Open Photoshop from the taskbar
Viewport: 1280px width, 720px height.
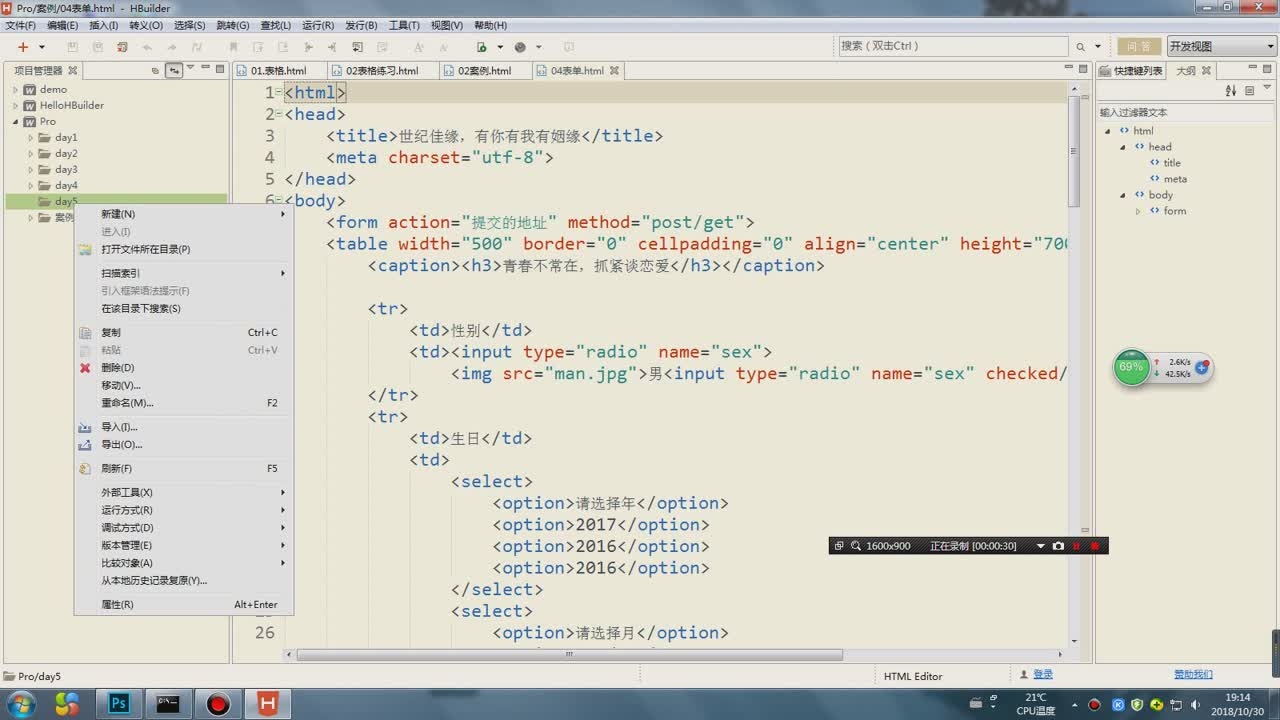click(x=119, y=704)
